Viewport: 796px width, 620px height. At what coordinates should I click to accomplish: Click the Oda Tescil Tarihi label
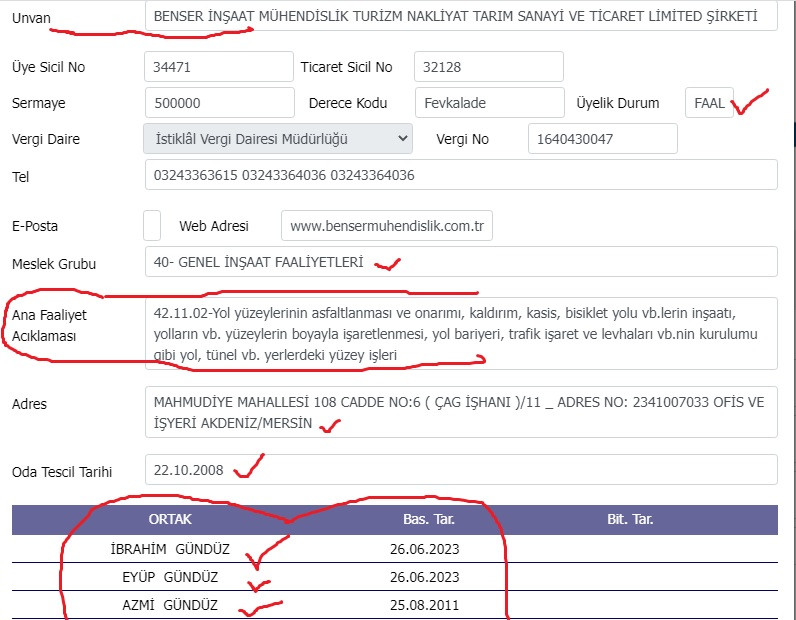pyautogui.click(x=62, y=472)
